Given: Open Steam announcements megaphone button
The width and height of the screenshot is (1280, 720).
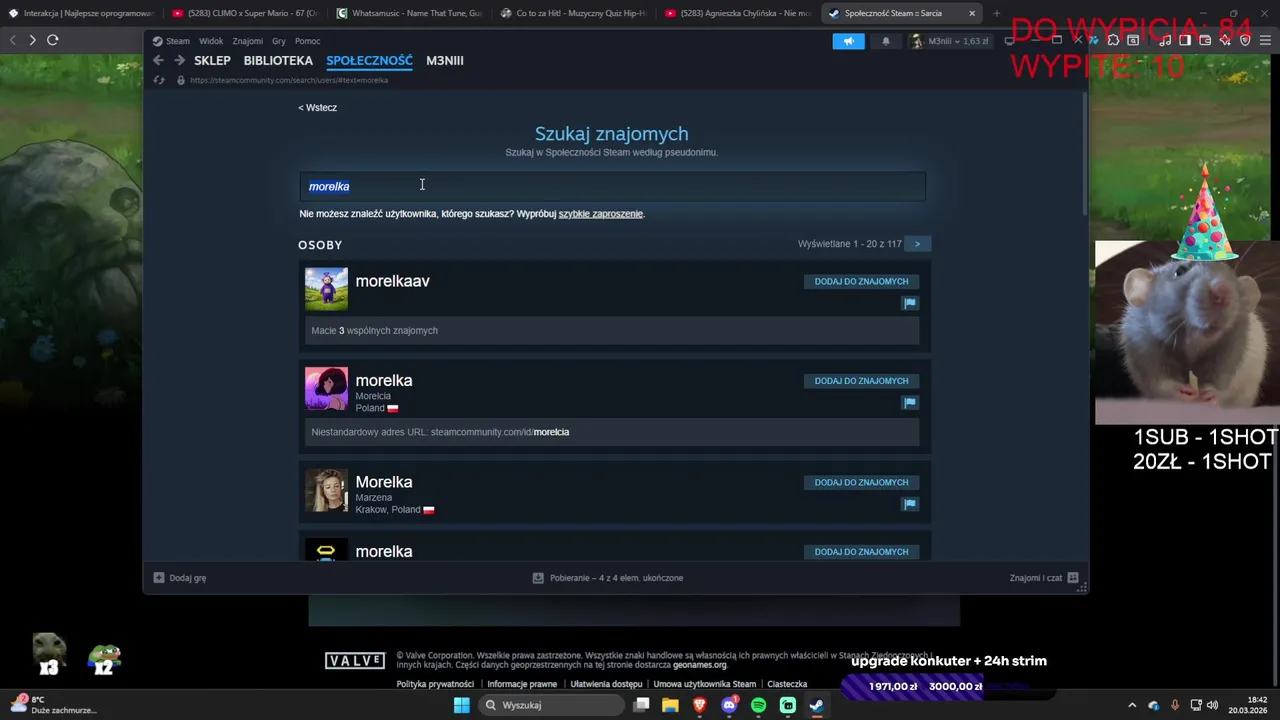Looking at the screenshot, I should (x=848, y=41).
